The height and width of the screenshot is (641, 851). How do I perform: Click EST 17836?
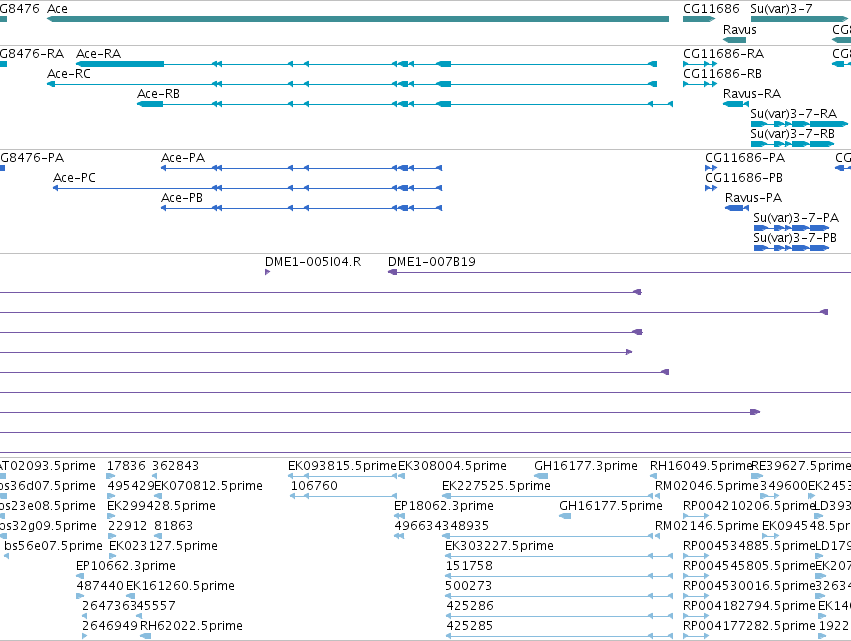111,476
